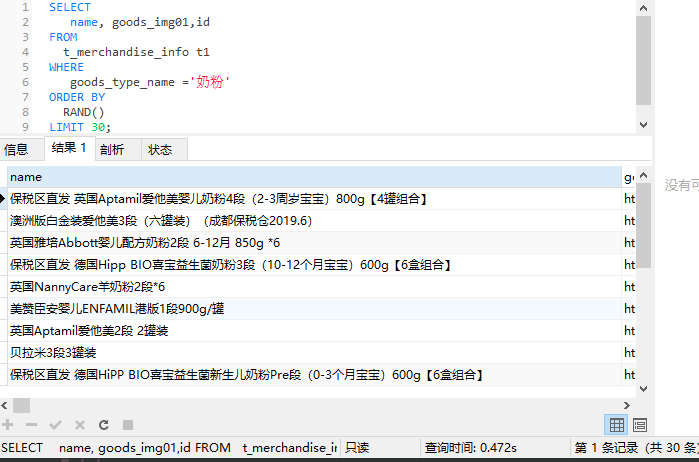The image size is (699, 462).
Task: Click the RAND() line in the editor
Action: [83, 112]
